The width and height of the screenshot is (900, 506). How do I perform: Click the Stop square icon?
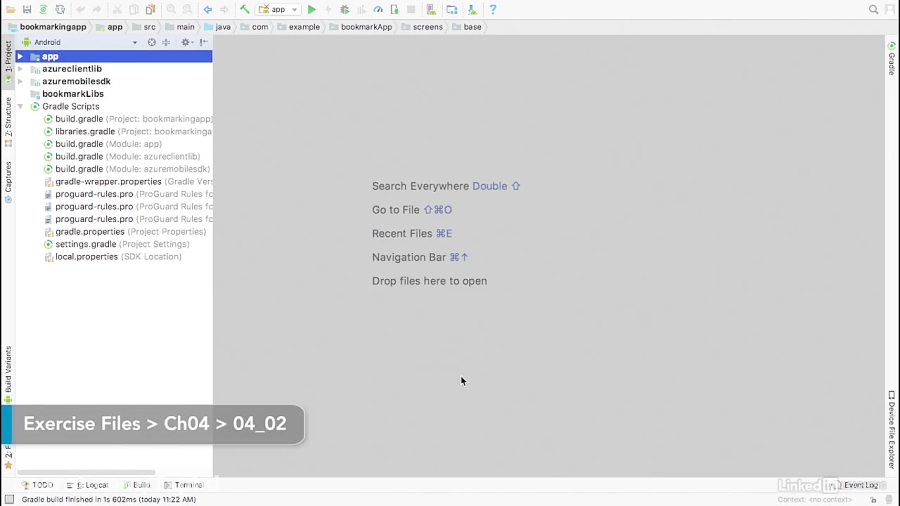[411, 10]
